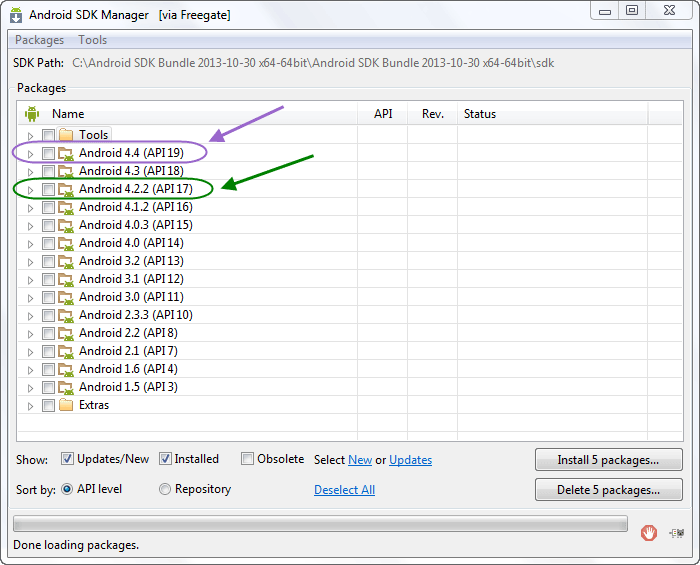Select the Android 1.6 (API 4) row text

(x=128, y=369)
